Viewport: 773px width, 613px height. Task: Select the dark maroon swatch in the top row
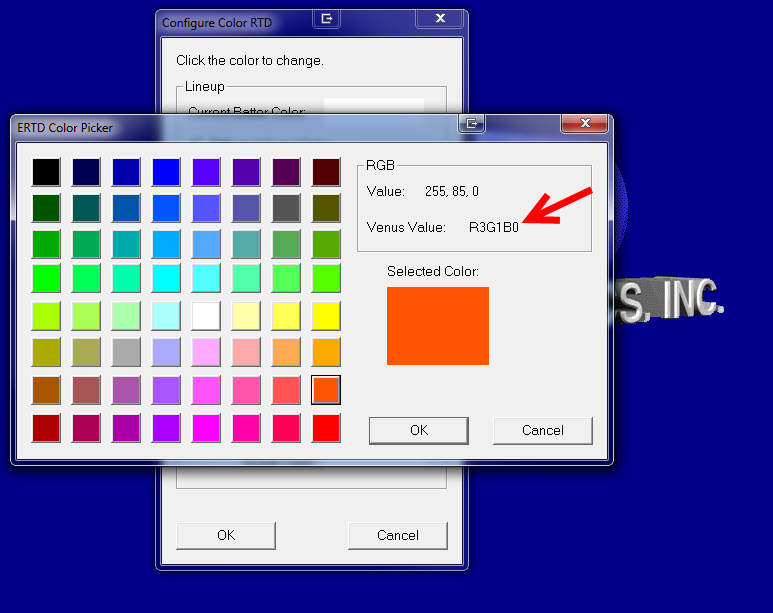pos(326,171)
